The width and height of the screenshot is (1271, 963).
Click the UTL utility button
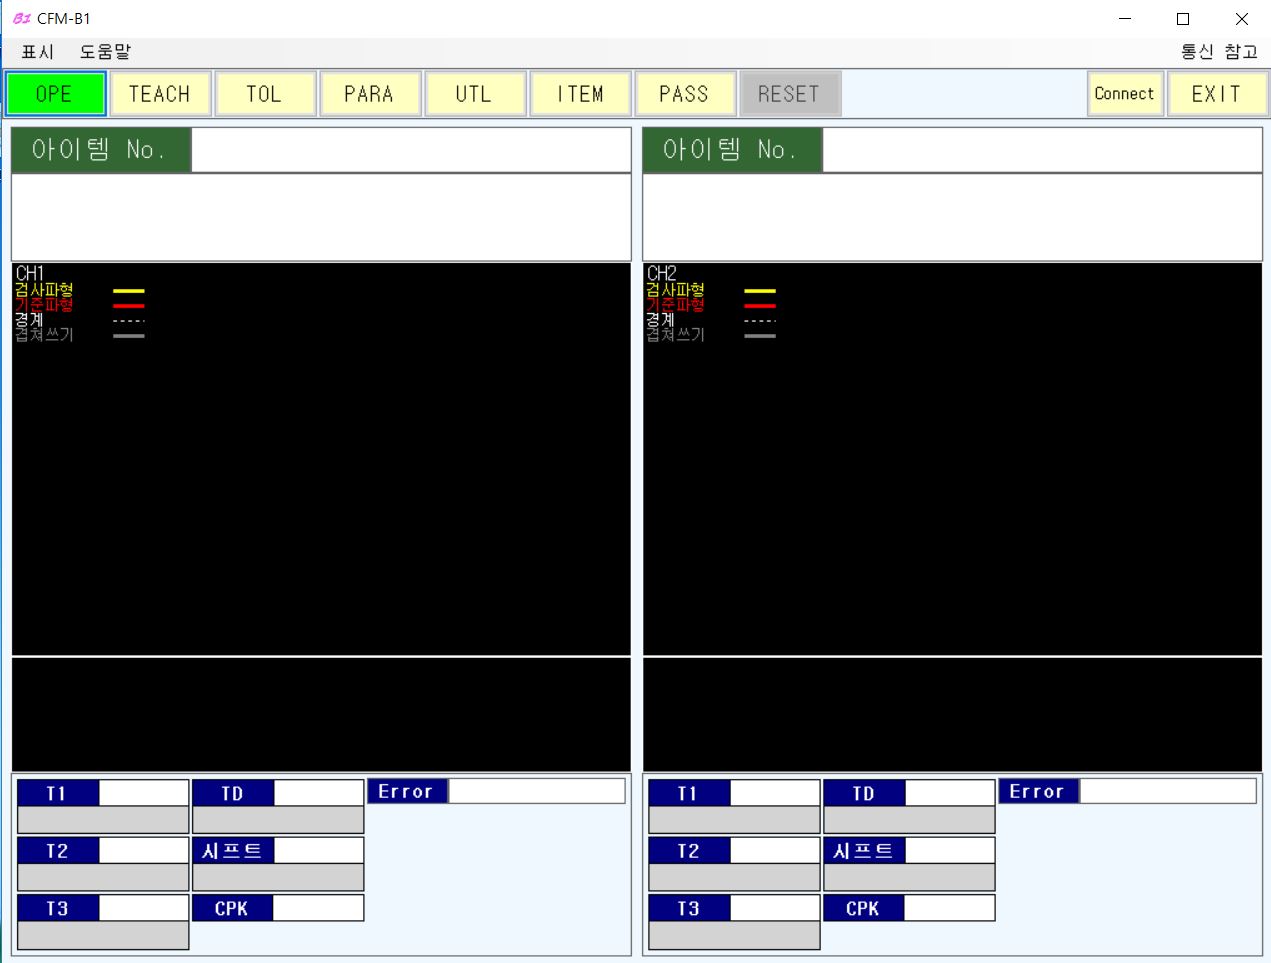coord(475,94)
